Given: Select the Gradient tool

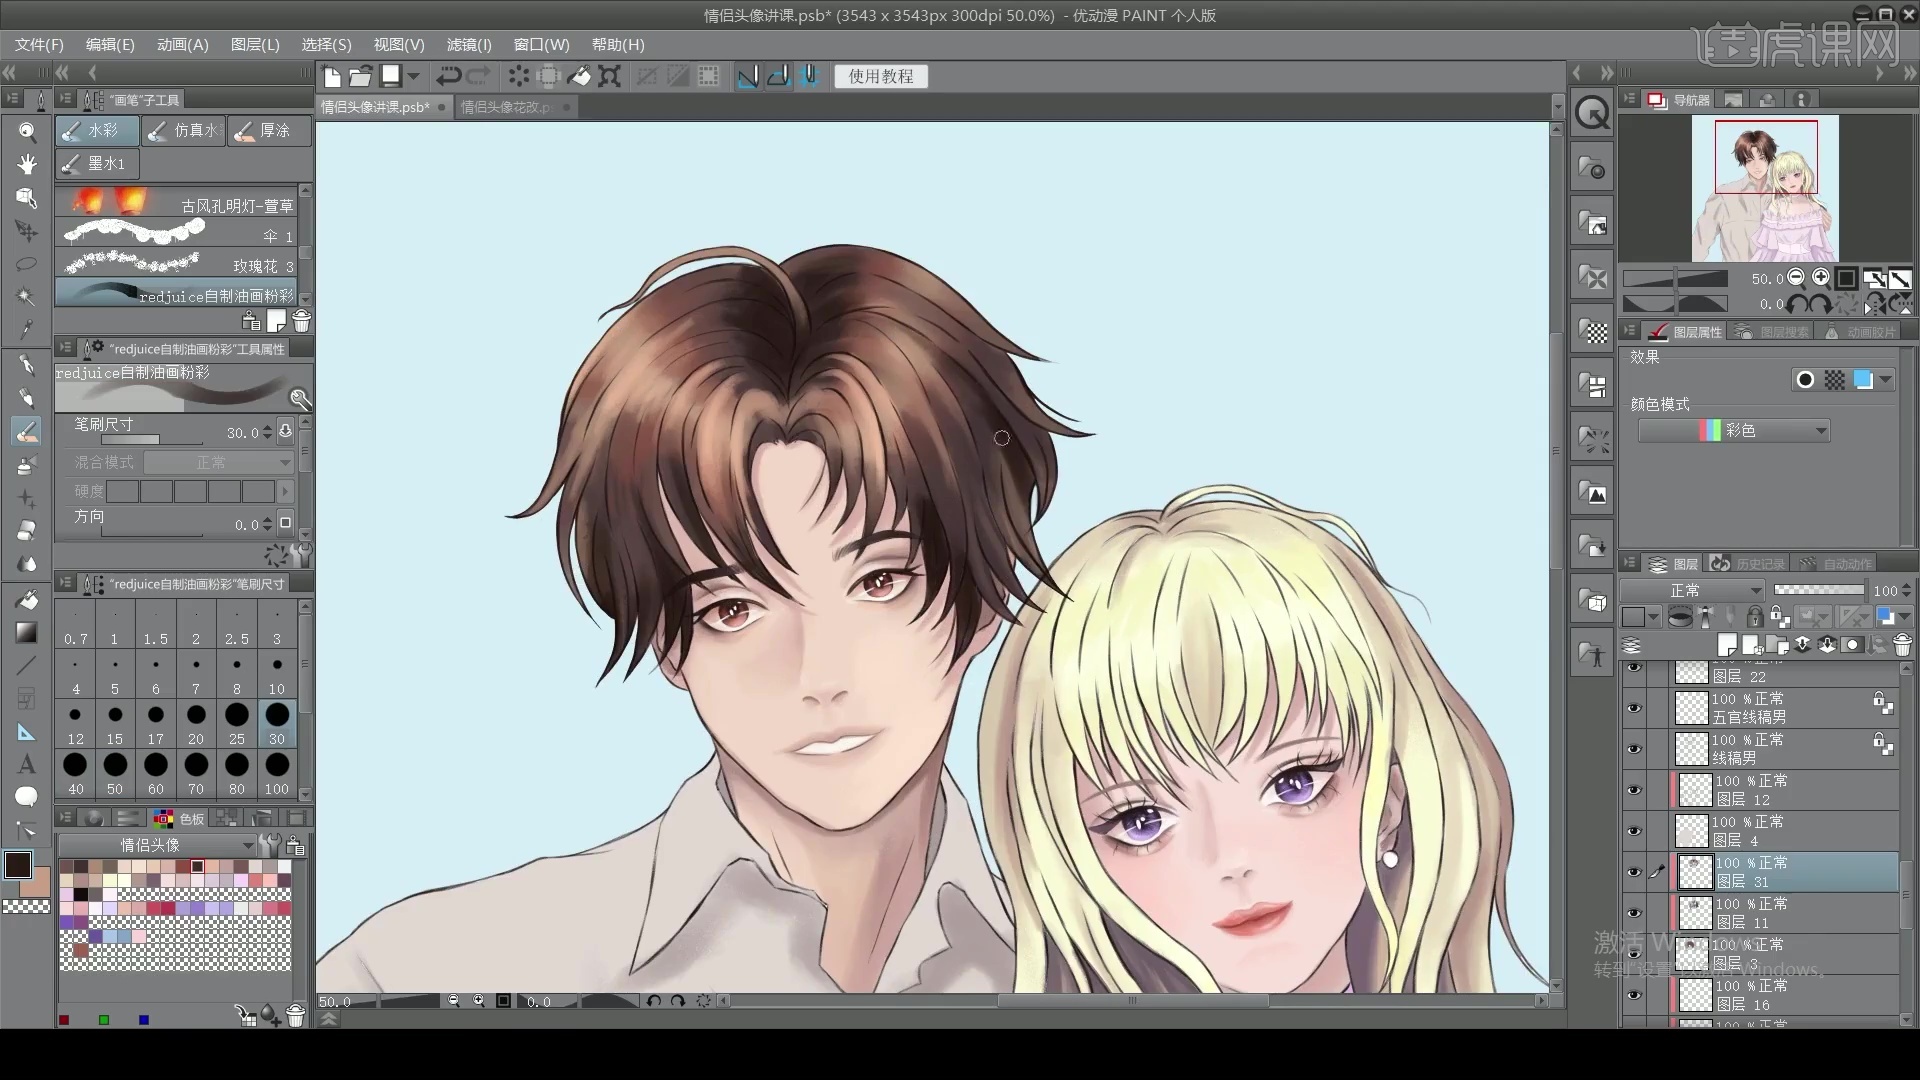Looking at the screenshot, I should pos(27,632).
